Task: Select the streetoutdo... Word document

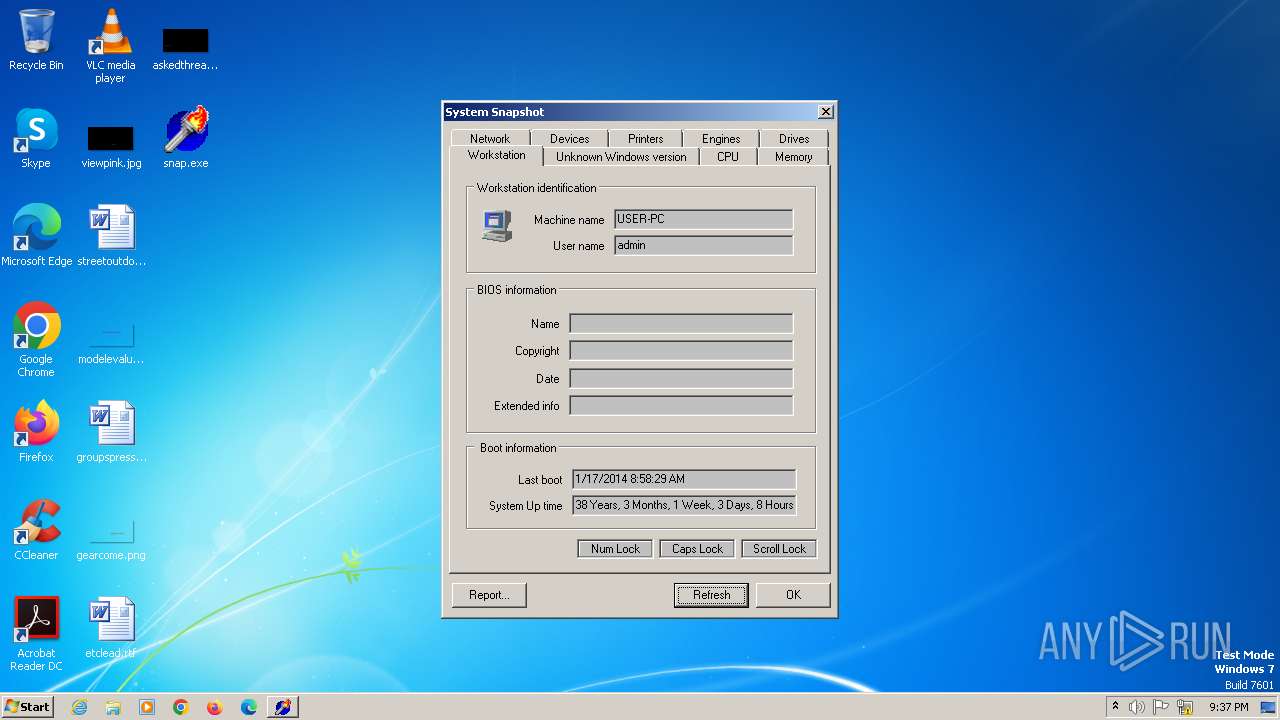Action: click(x=111, y=236)
